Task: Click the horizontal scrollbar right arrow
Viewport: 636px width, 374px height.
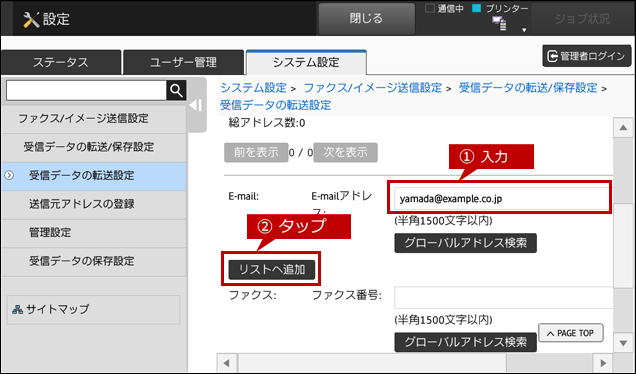Action: [603, 363]
